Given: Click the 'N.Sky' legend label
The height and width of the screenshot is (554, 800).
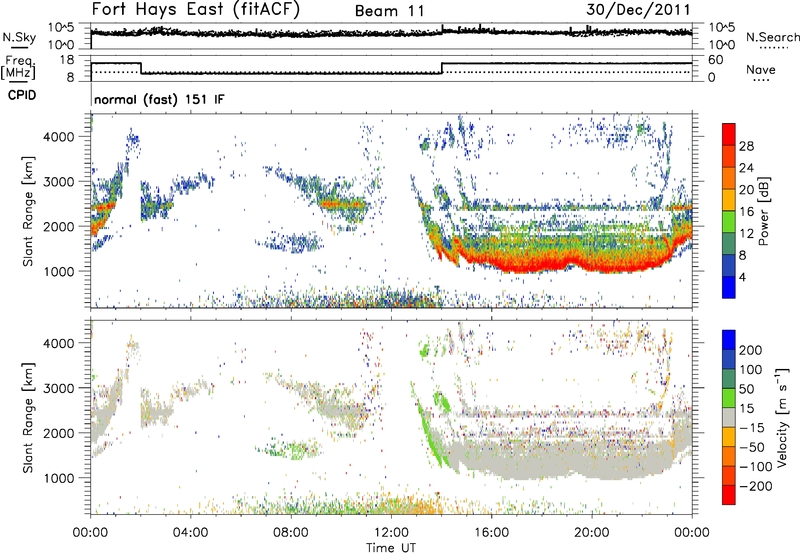Looking at the screenshot, I should point(19,37).
